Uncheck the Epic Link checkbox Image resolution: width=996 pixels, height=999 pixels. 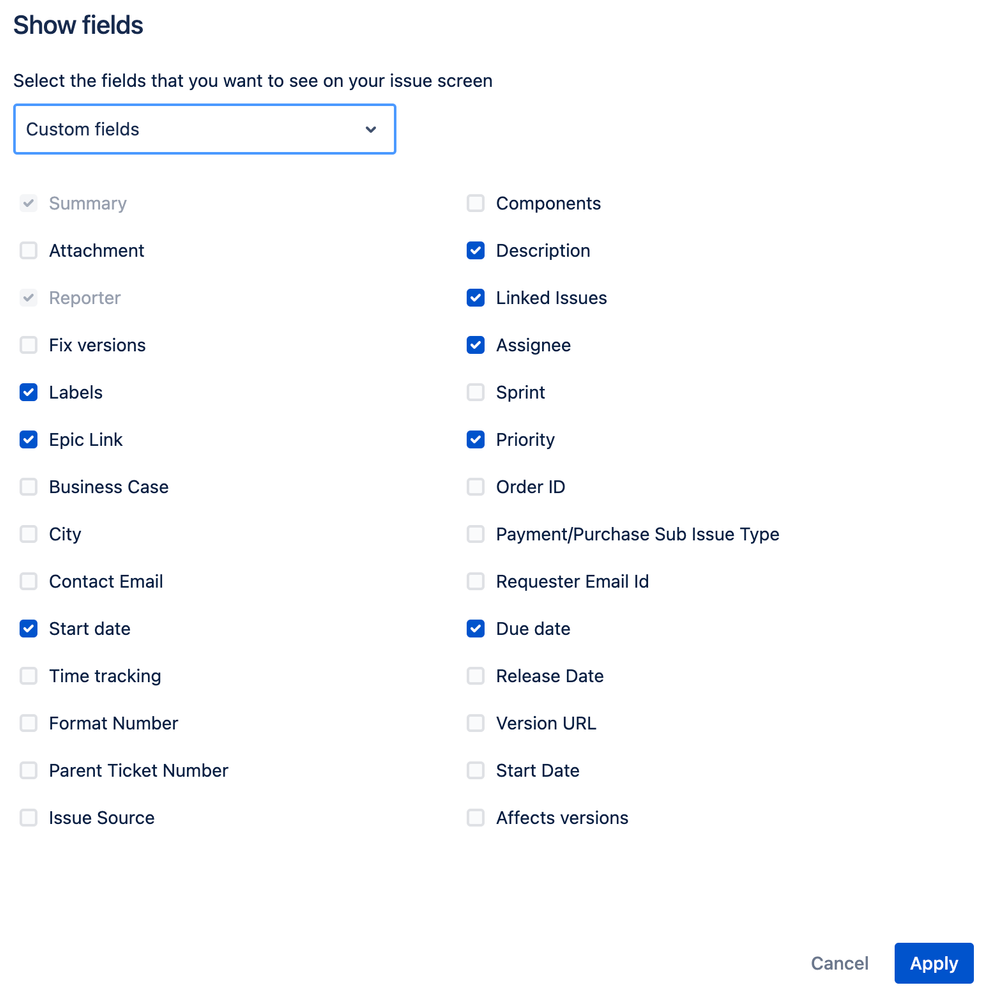(29, 440)
